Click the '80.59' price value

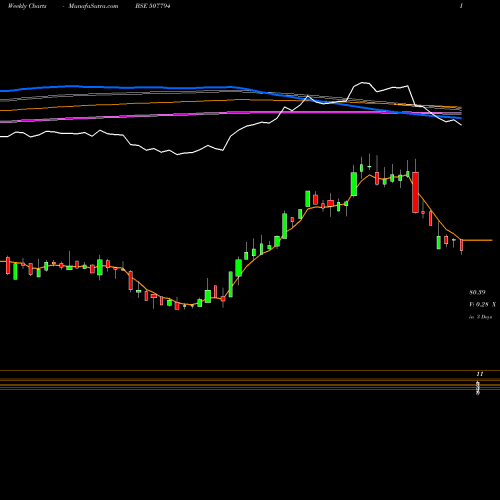tap(477, 292)
